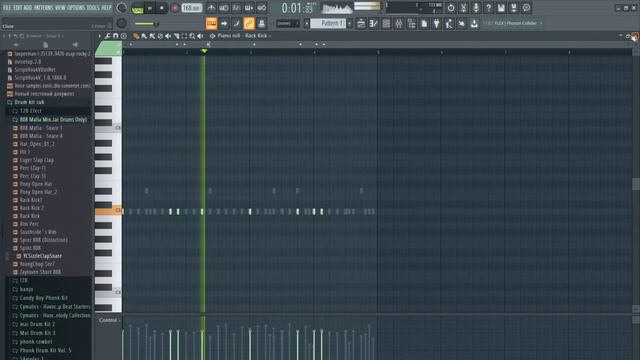Select the Paint brush tool
Viewport: 640px width, 360px height.
coord(144,36)
